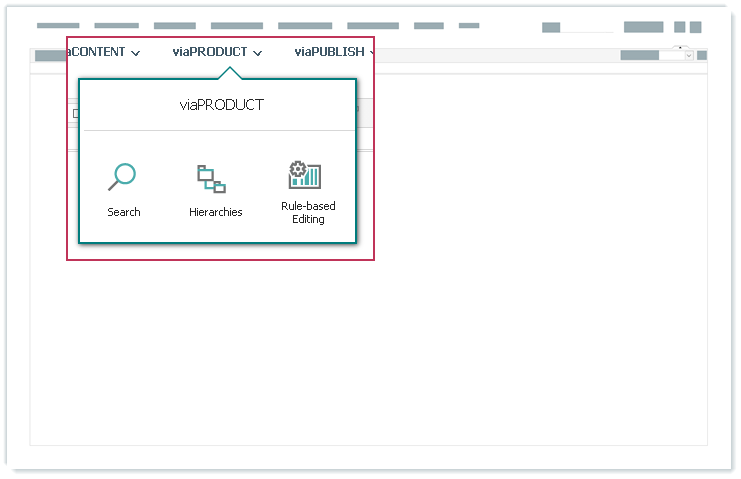Toggle the checkbox partly hidden behind popup
741x479 pixels.
click(75, 114)
